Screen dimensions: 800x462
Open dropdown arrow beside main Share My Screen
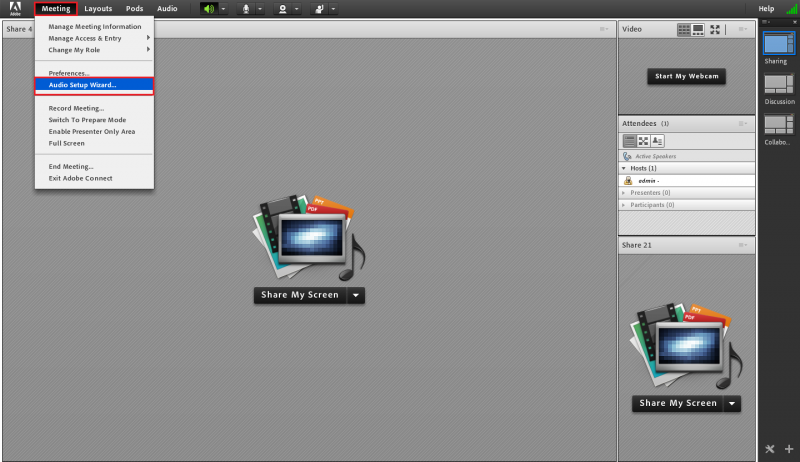point(356,295)
